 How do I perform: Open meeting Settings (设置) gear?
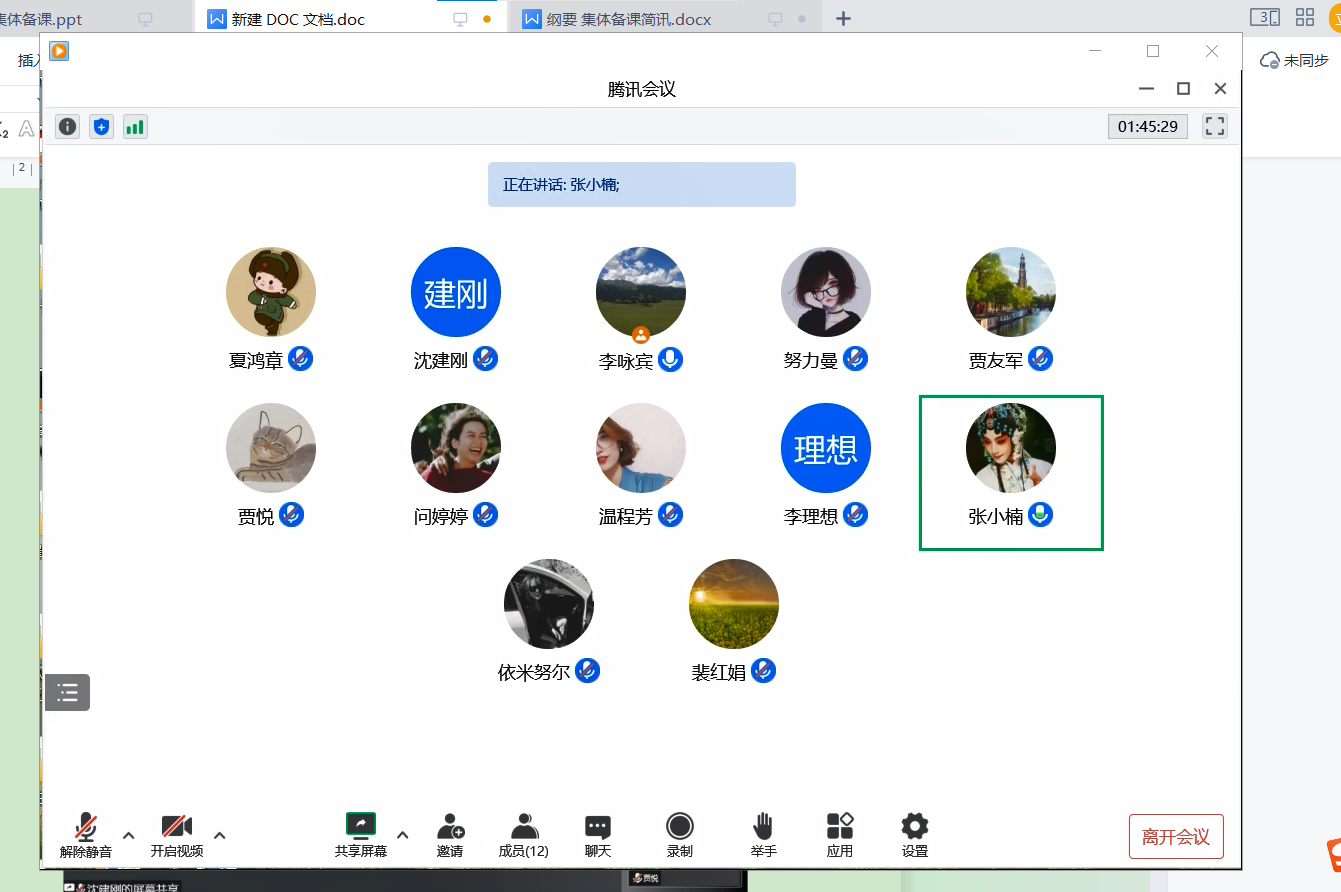tap(914, 835)
